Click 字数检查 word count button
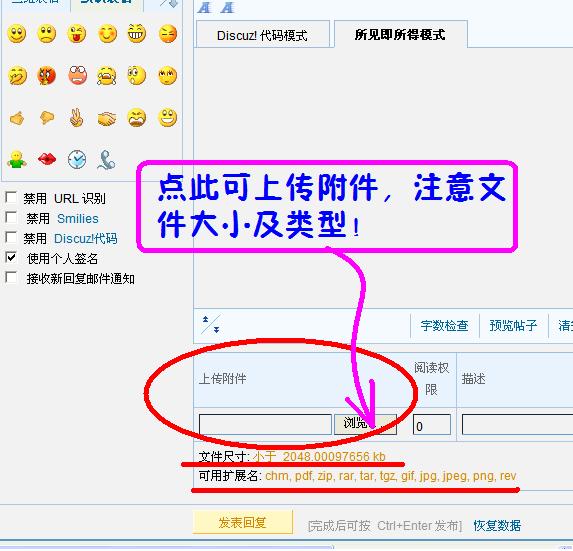The height and width of the screenshot is (551, 573). coord(444,325)
